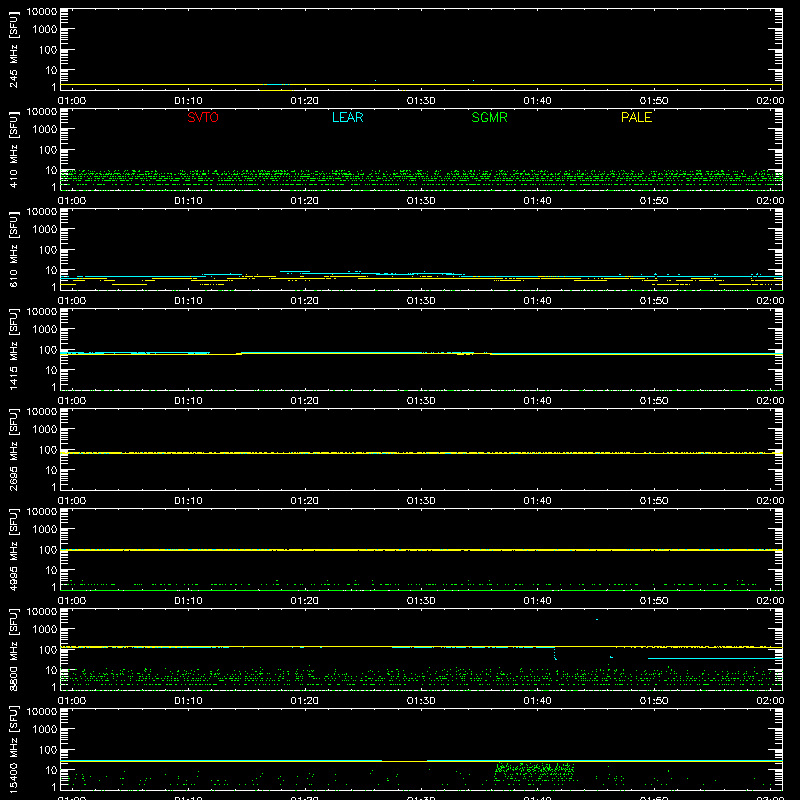Select the 610 MHz [SFU] axis title
This screenshot has height=800, width=800.
(13, 249)
